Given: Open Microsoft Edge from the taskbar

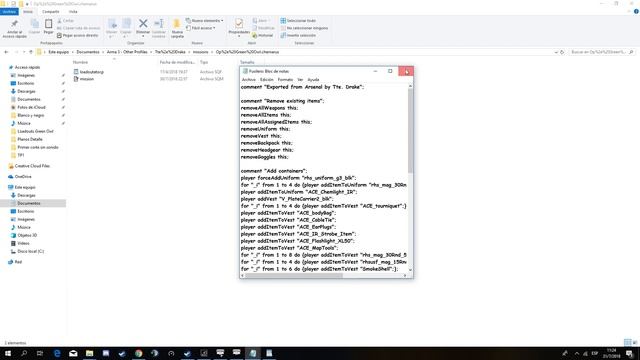Looking at the screenshot, I should (x=57, y=353).
